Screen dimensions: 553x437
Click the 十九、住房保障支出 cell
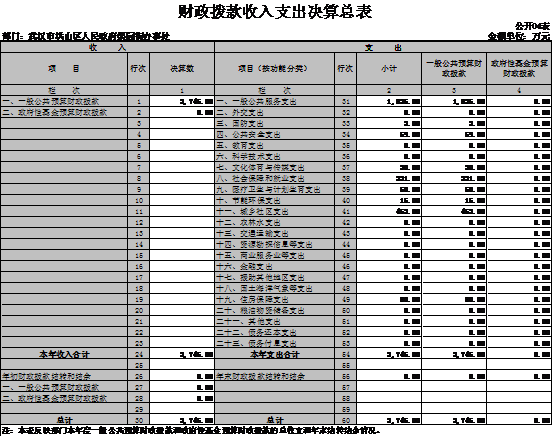(274, 299)
